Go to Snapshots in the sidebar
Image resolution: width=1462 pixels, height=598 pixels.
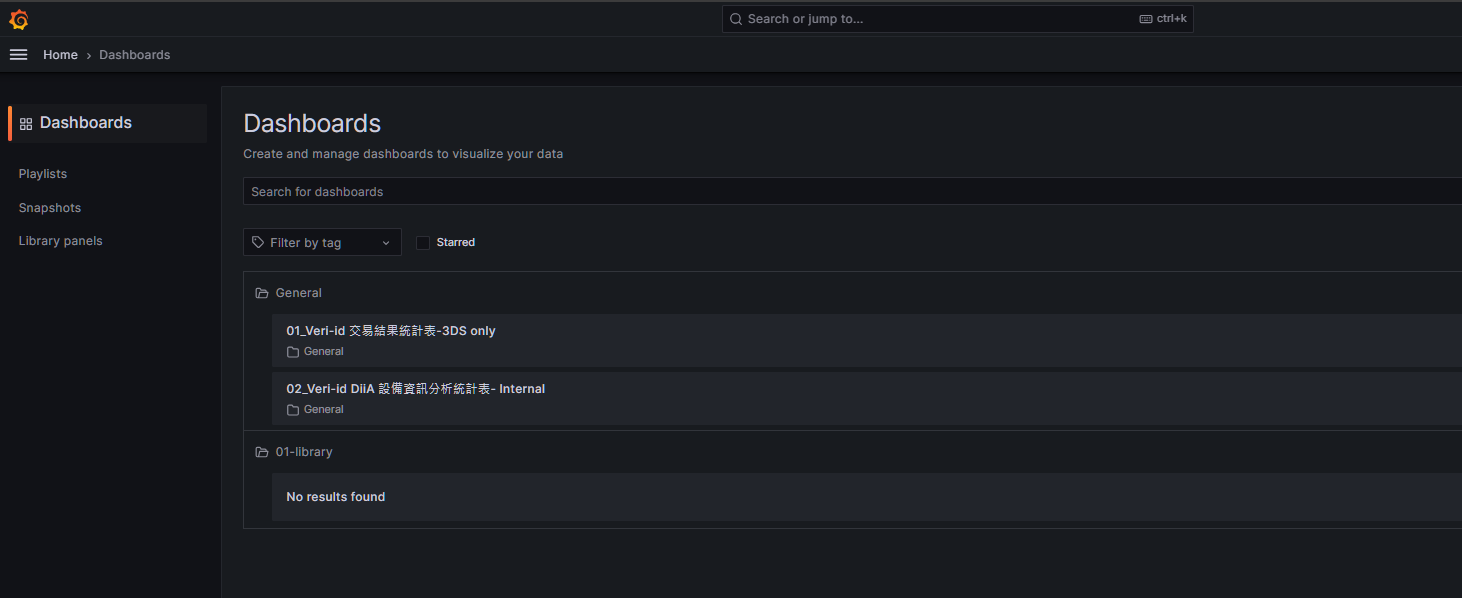[x=50, y=208]
